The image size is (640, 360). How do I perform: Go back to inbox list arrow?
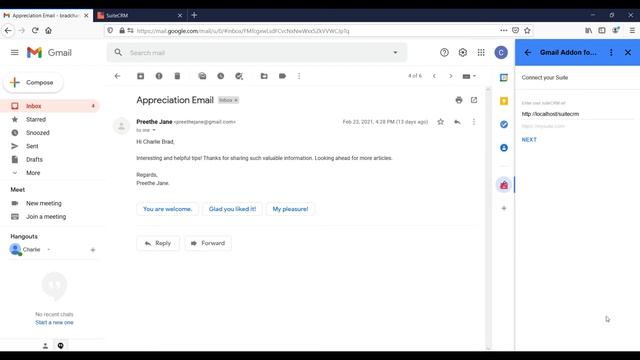[x=118, y=76]
